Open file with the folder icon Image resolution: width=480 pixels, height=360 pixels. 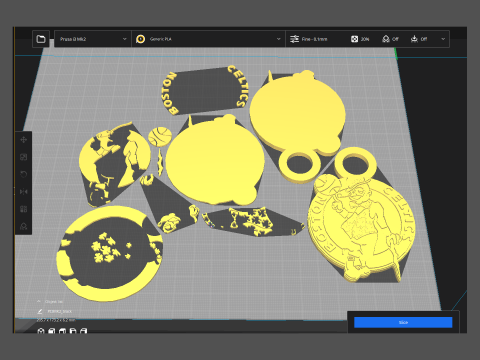pyautogui.click(x=41, y=39)
